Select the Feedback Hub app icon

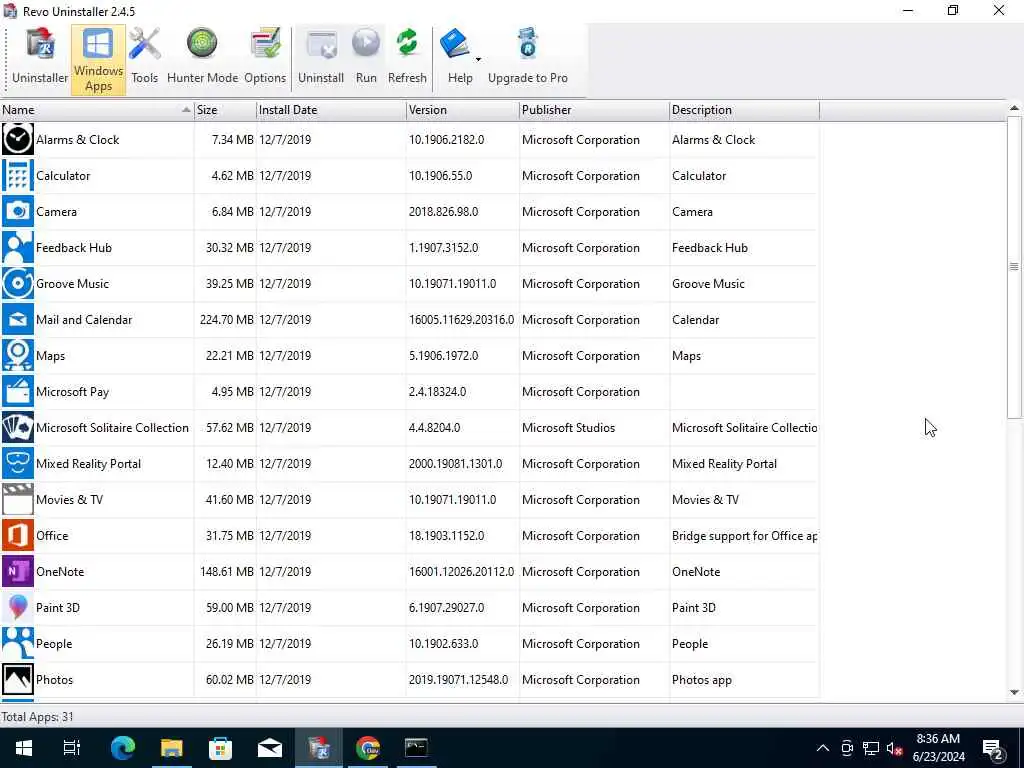point(18,248)
